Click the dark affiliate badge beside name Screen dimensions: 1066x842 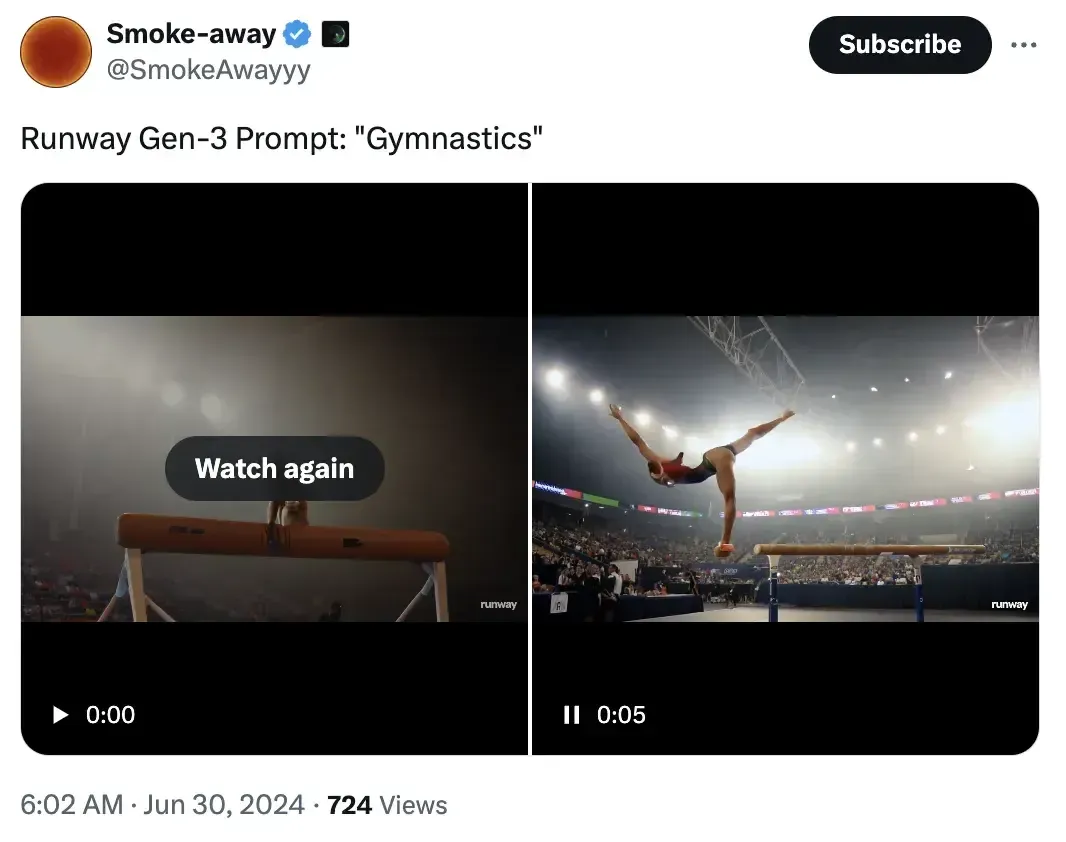click(335, 34)
